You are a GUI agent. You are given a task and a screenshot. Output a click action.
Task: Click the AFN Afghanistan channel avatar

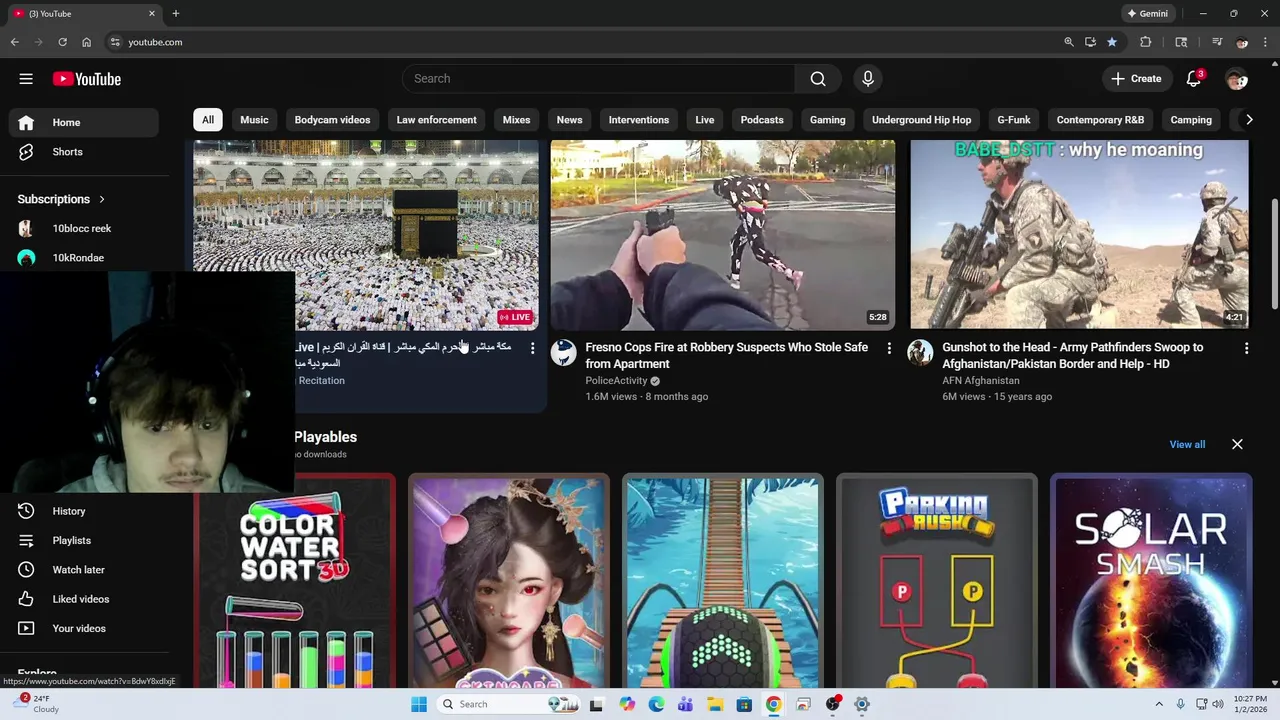[920, 352]
